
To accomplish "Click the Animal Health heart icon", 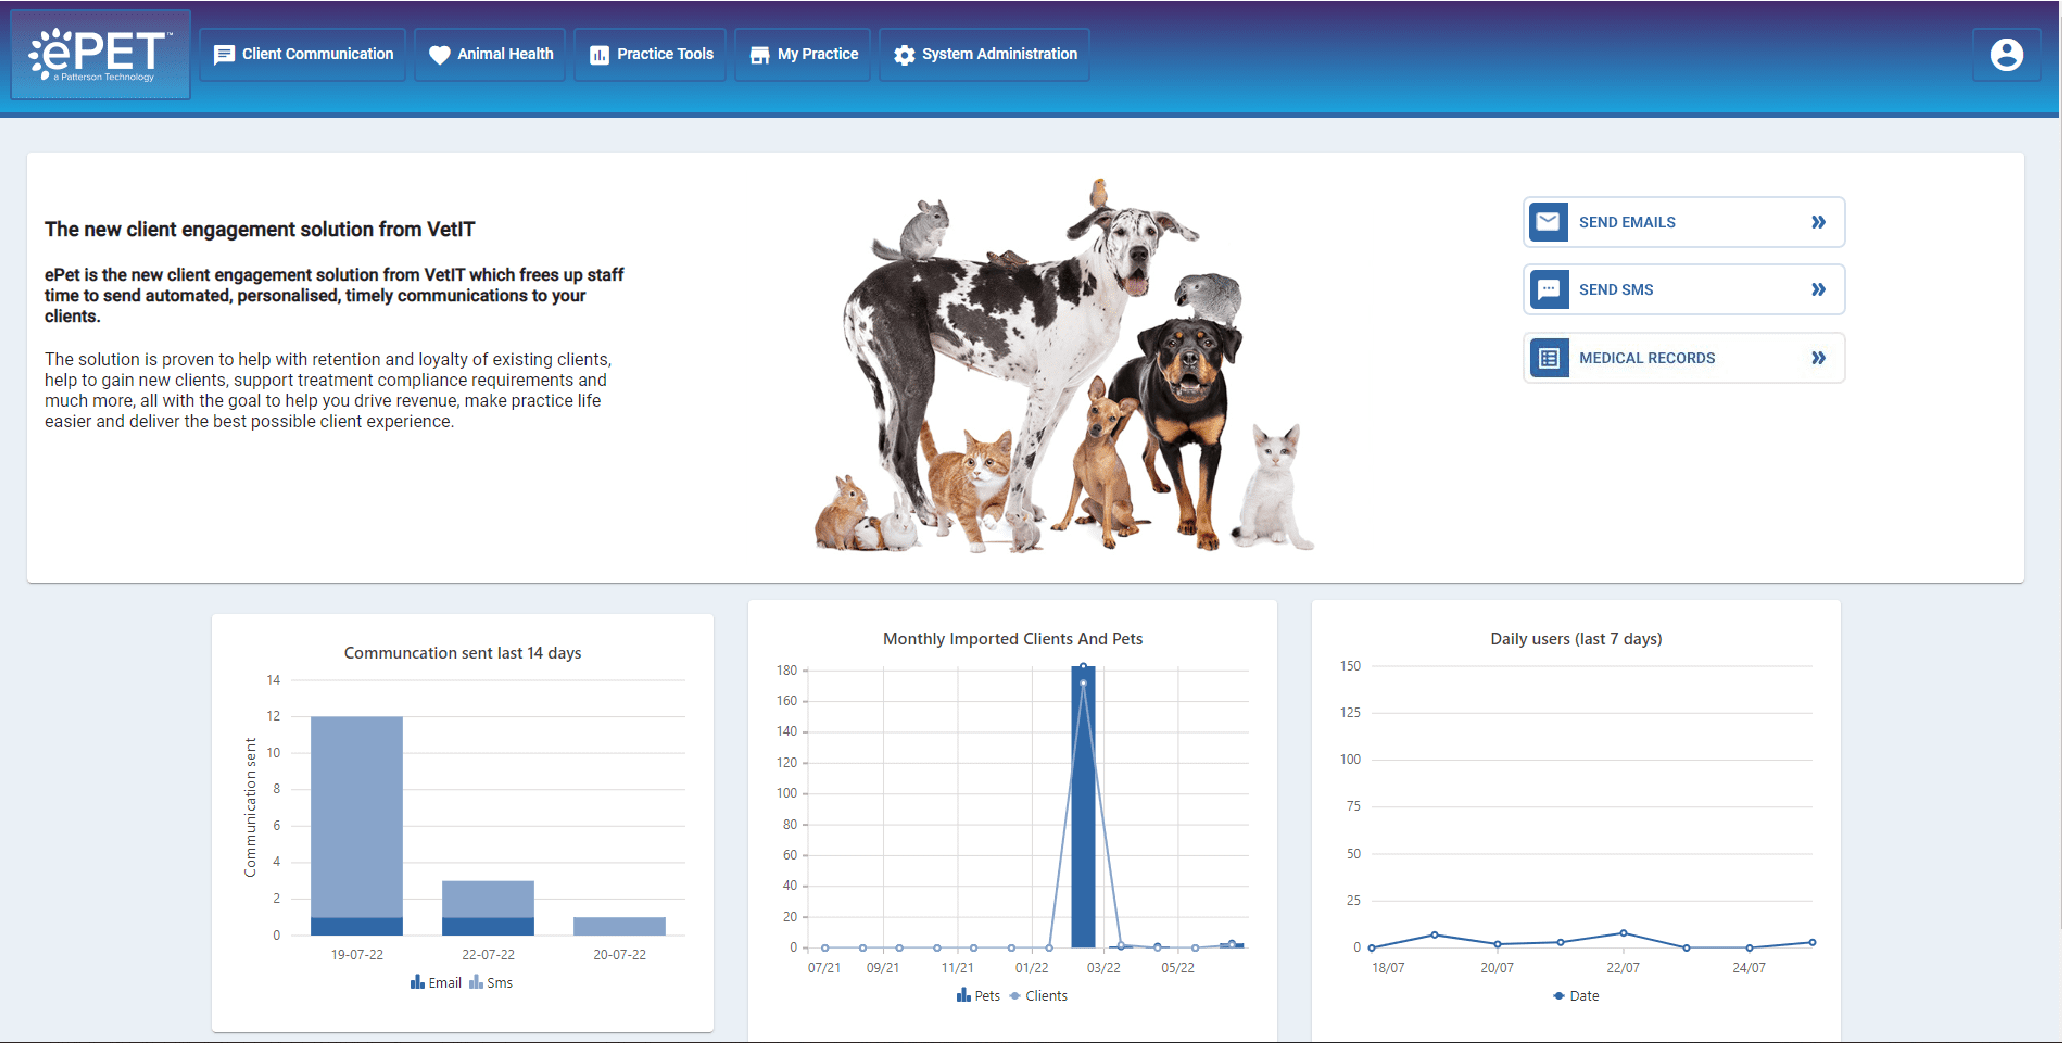I will pyautogui.click(x=440, y=55).
